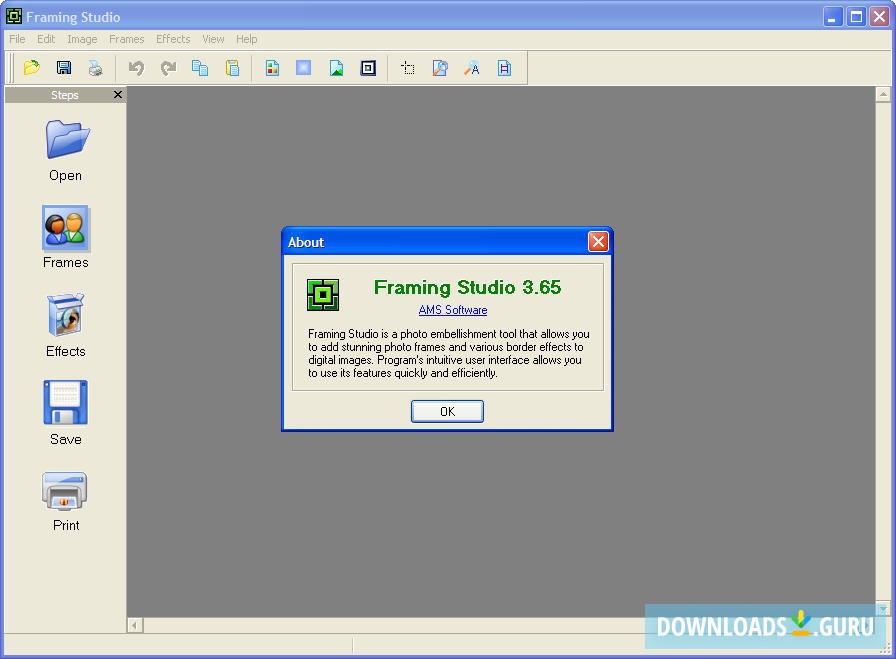Copy using the toolbar icon
The width and height of the screenshot is (896, 659).
coord(200,67)
